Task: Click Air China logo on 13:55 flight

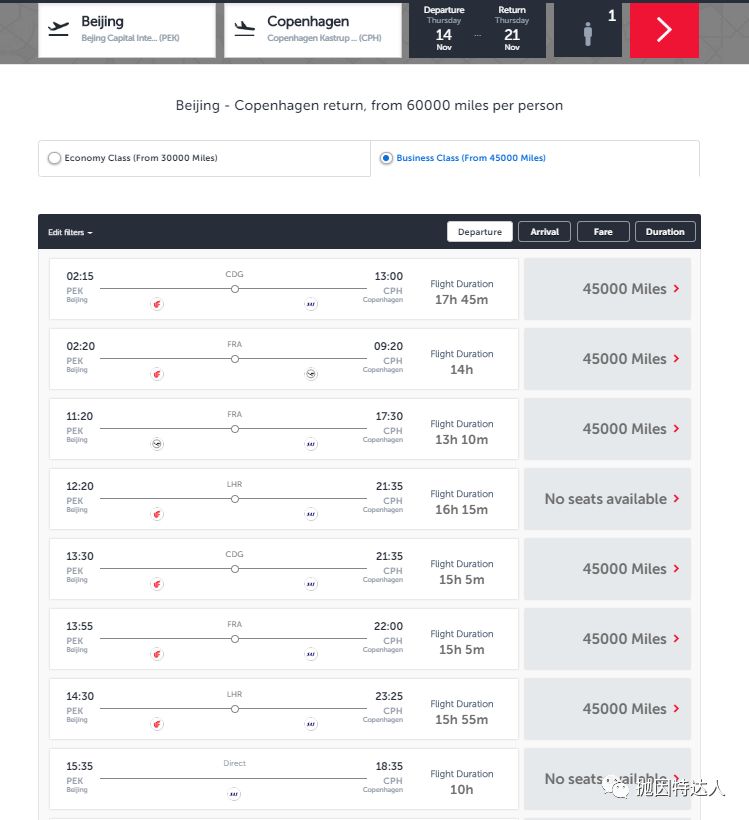Action: (157, 654)
